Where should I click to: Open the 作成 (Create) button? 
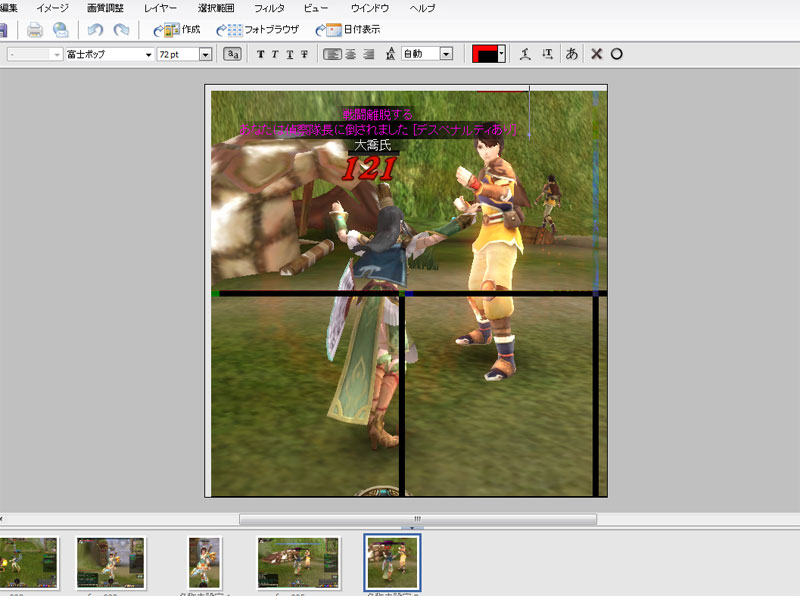tap(177, 30)
